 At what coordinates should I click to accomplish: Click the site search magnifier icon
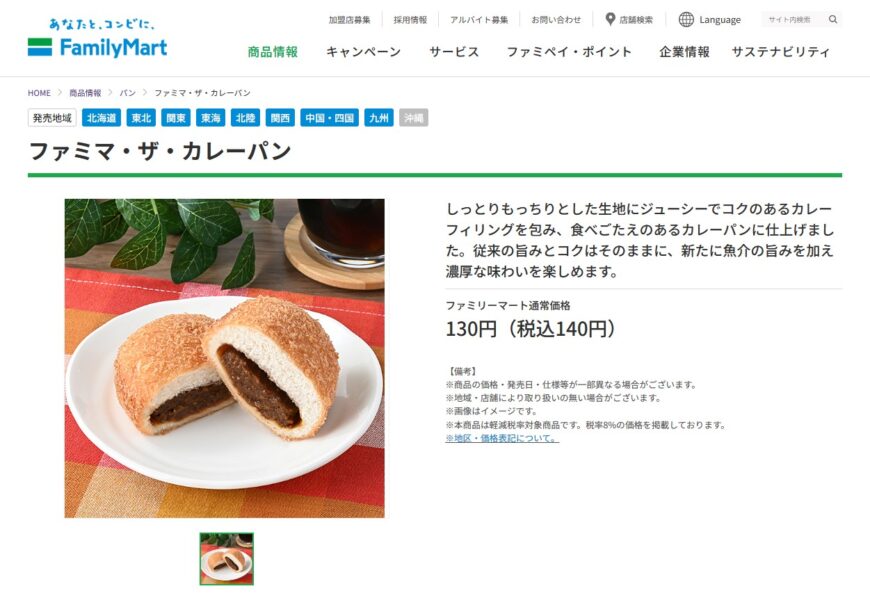coord(833,19)
